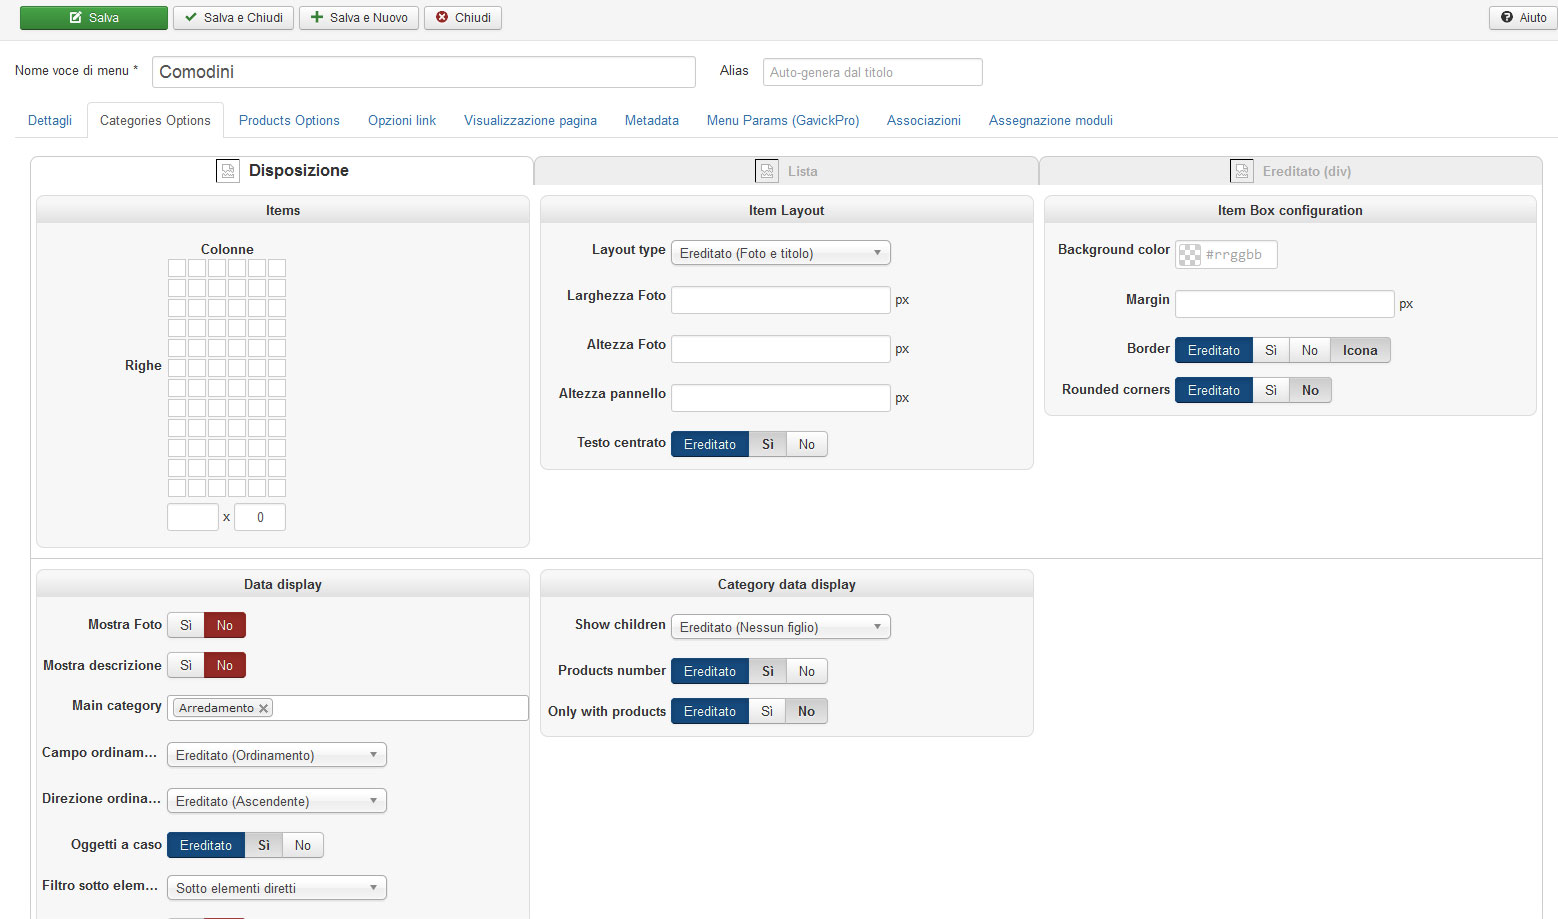Viewport: 1558px width, 919px height.
Task: Click the empty columns count field
Action: point(193,517)
